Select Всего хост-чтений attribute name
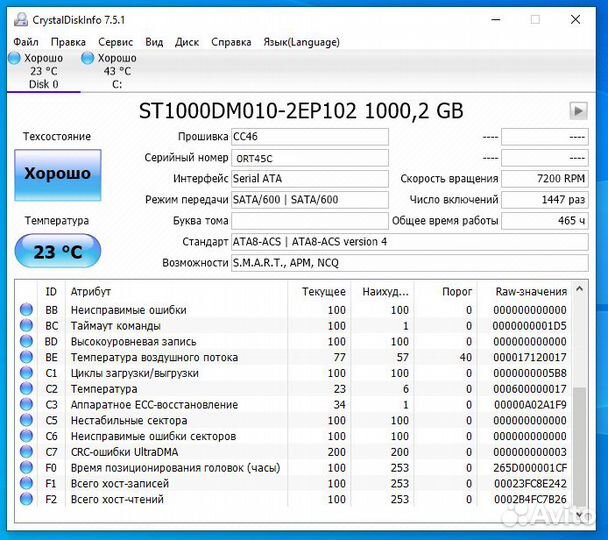Image resolution: width=608 pixels, height=540 pixels. [x=117, y=499]
